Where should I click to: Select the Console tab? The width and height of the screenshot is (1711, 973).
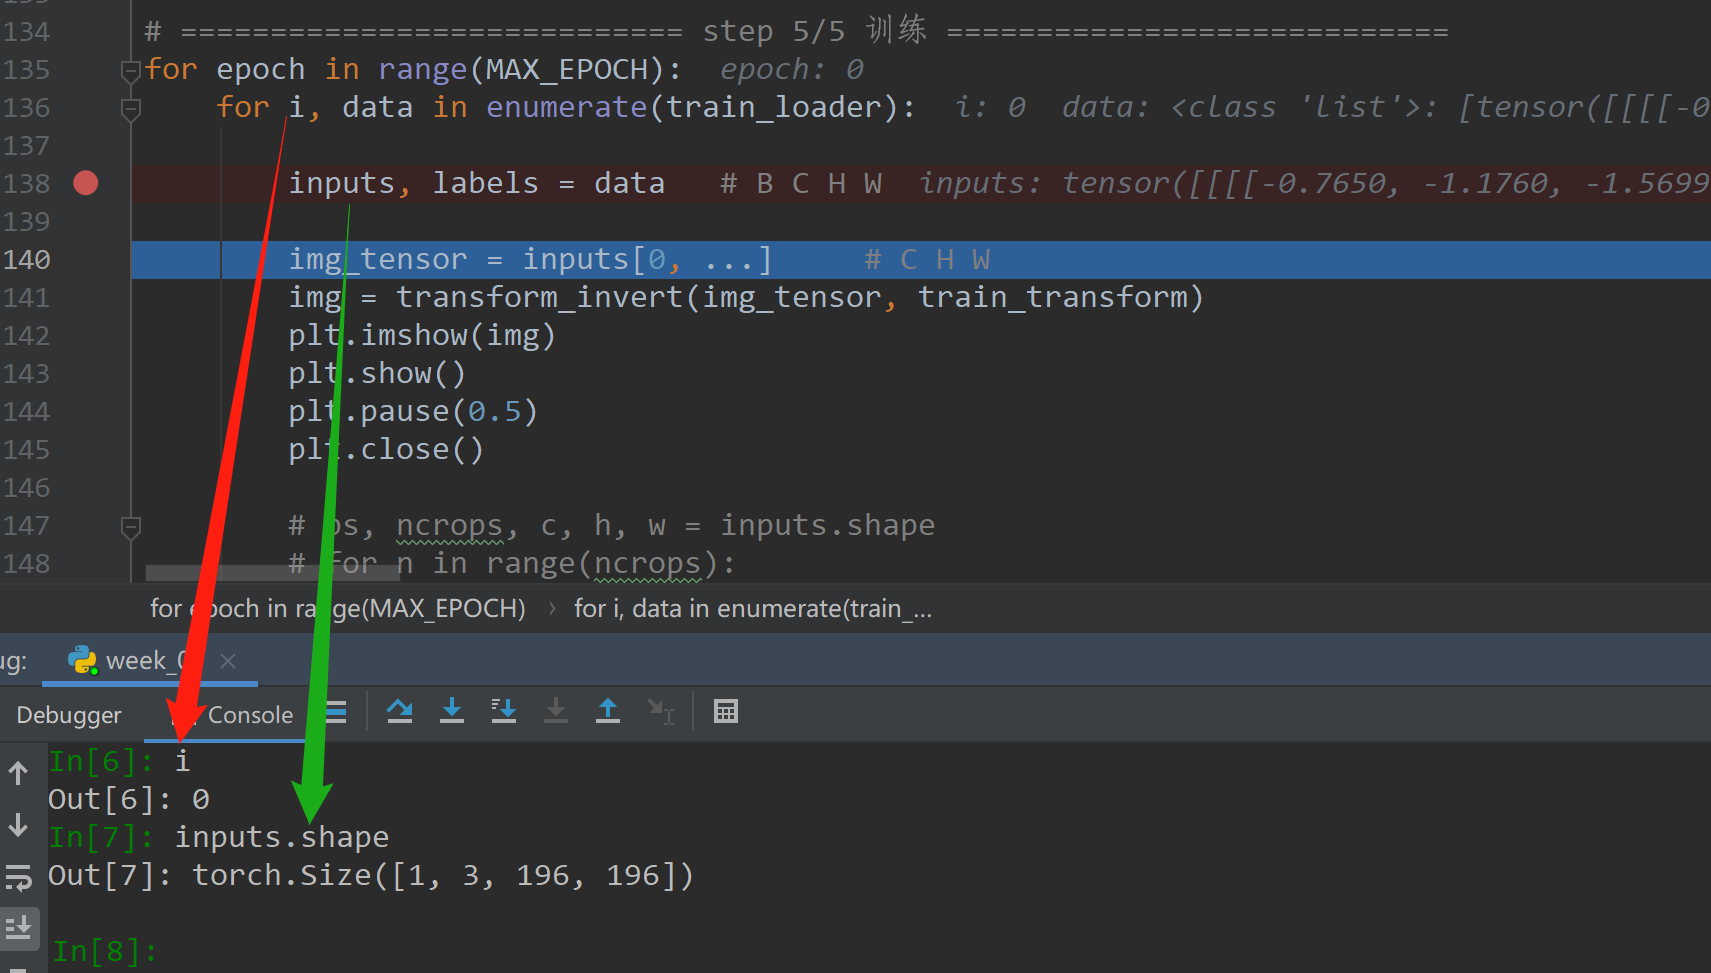(x=250, y=715)
